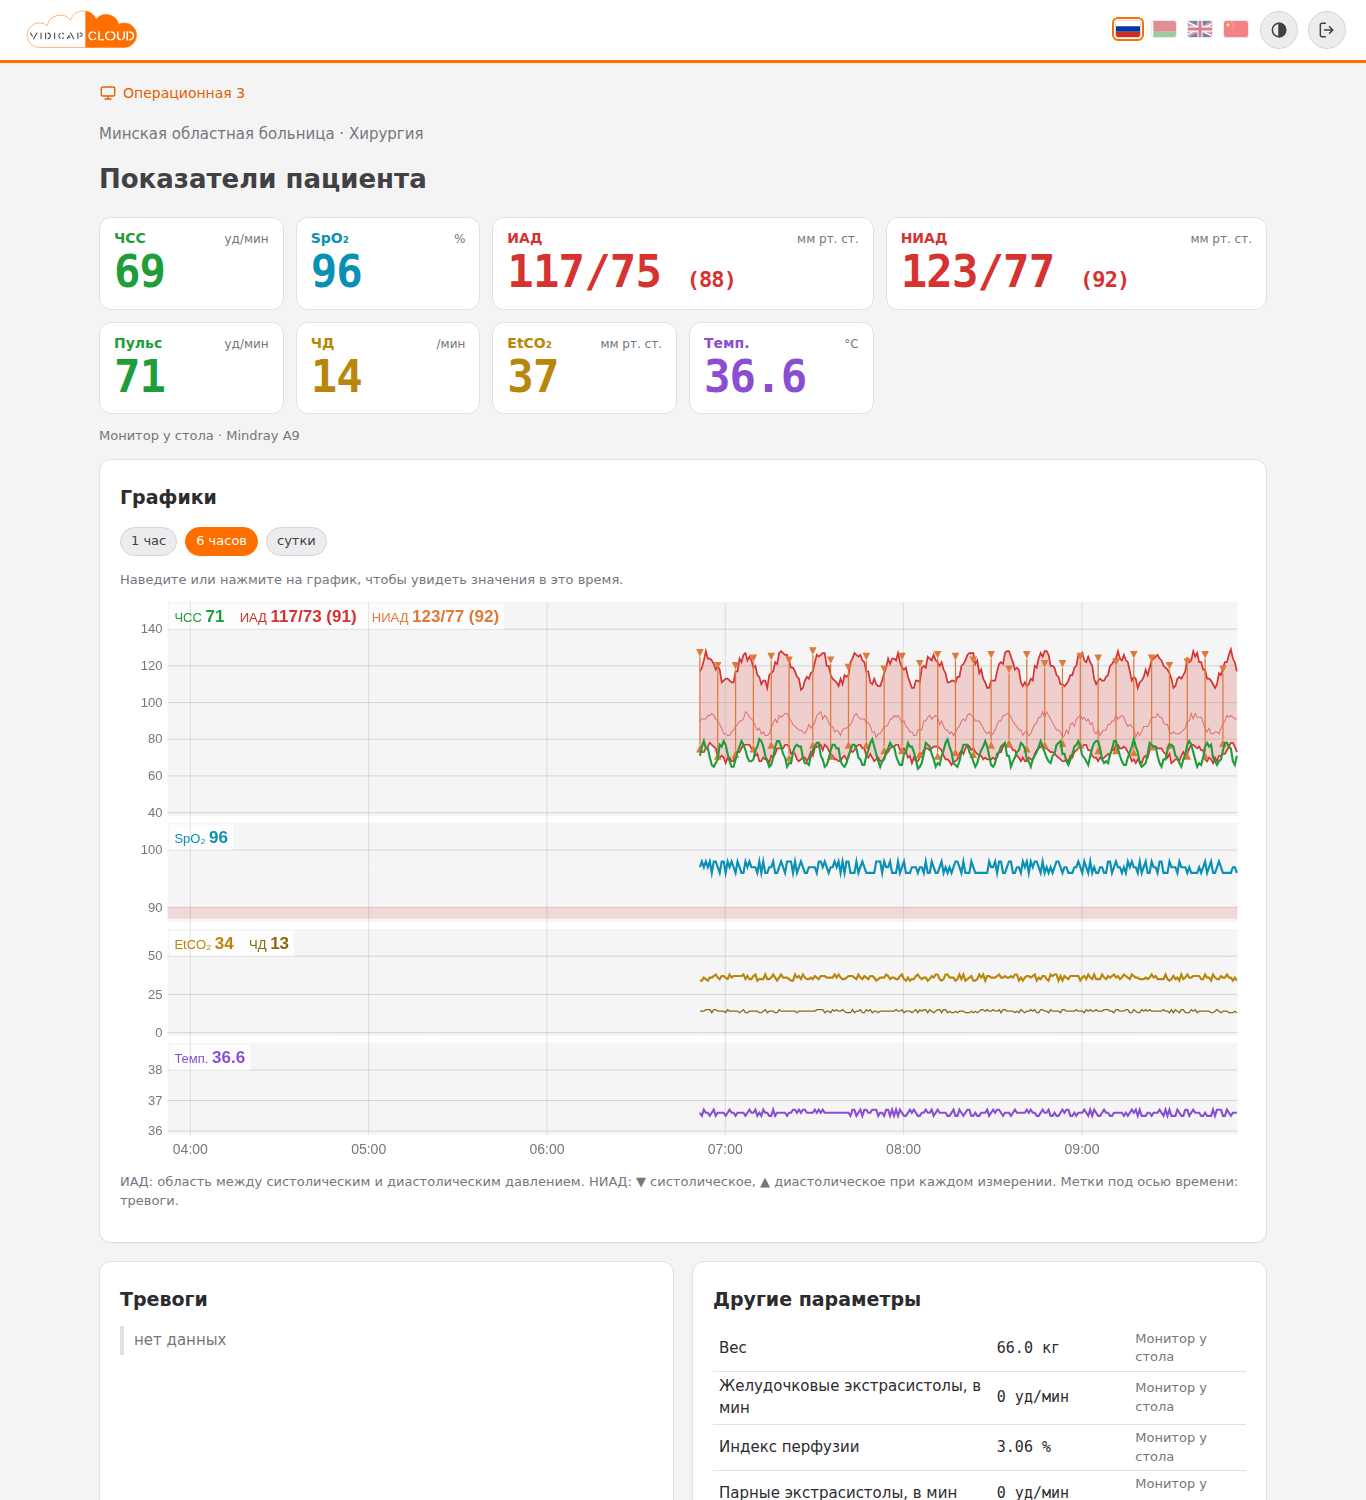Click the Темп. temperature card
The width and height of the screenshot is (1366, 1500).
point(781,368)
